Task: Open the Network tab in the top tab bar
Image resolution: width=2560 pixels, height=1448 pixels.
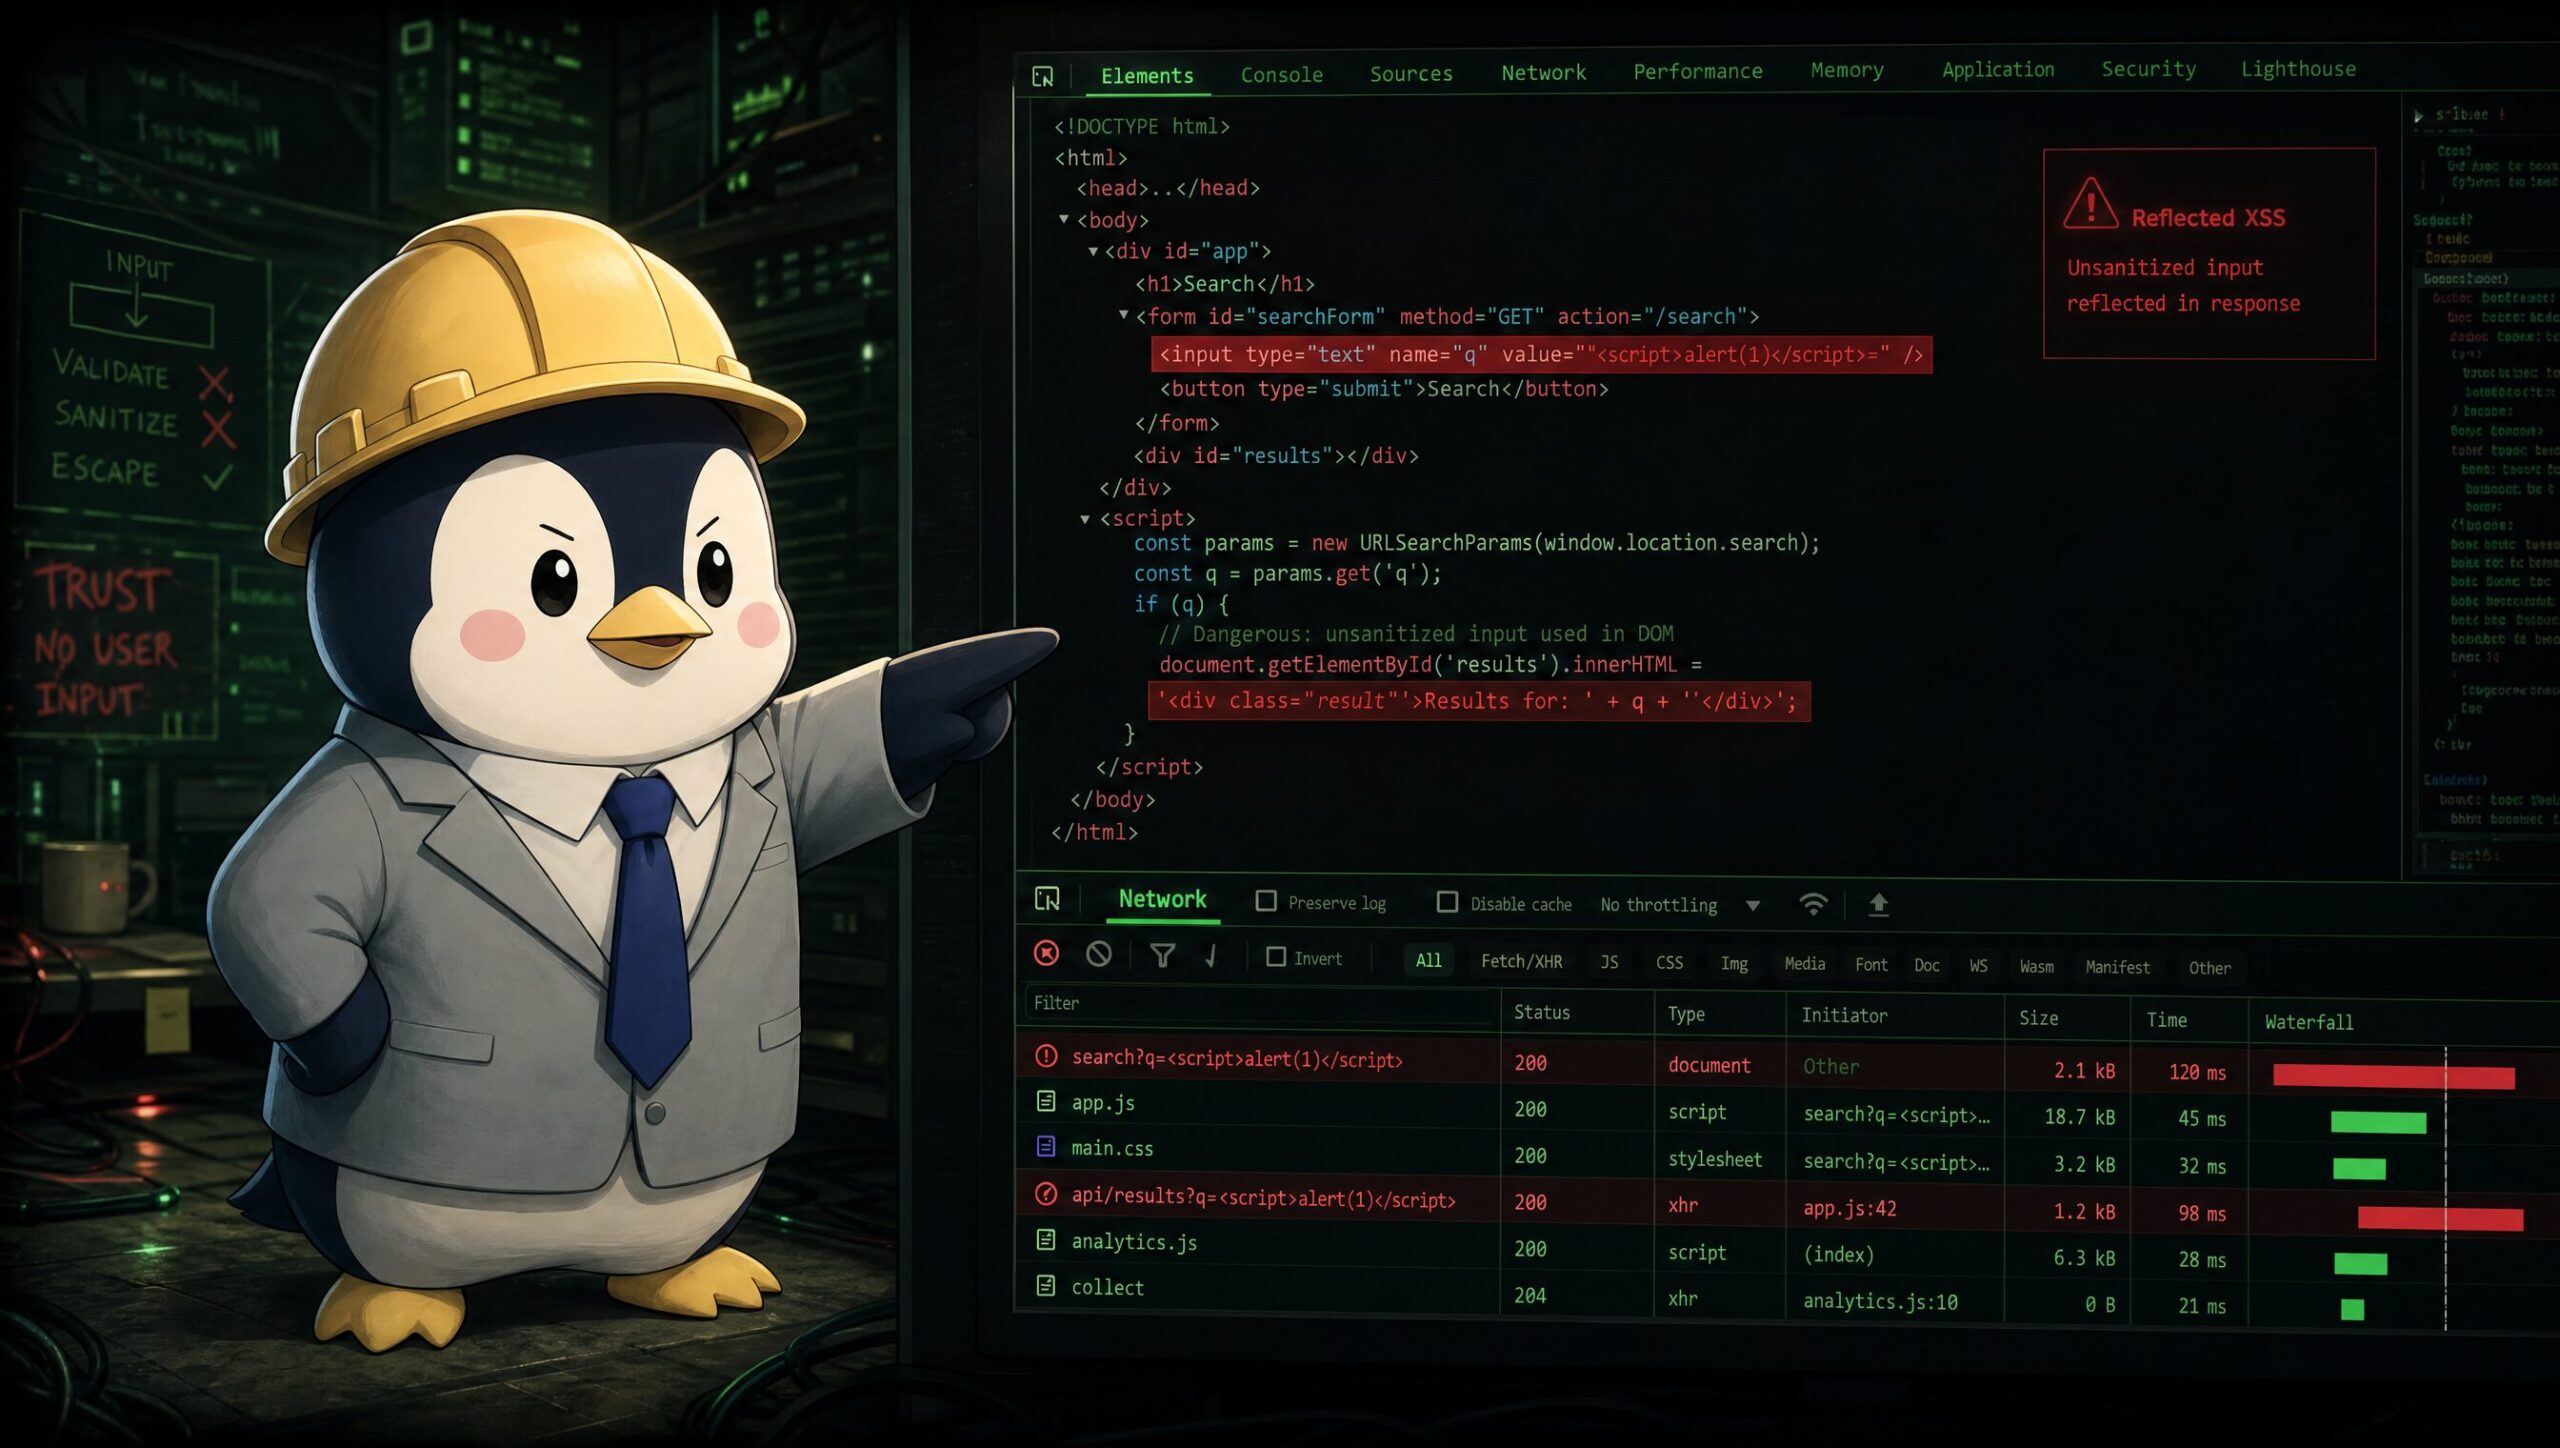Action: pyautogui.click(x=1543, y=73)
